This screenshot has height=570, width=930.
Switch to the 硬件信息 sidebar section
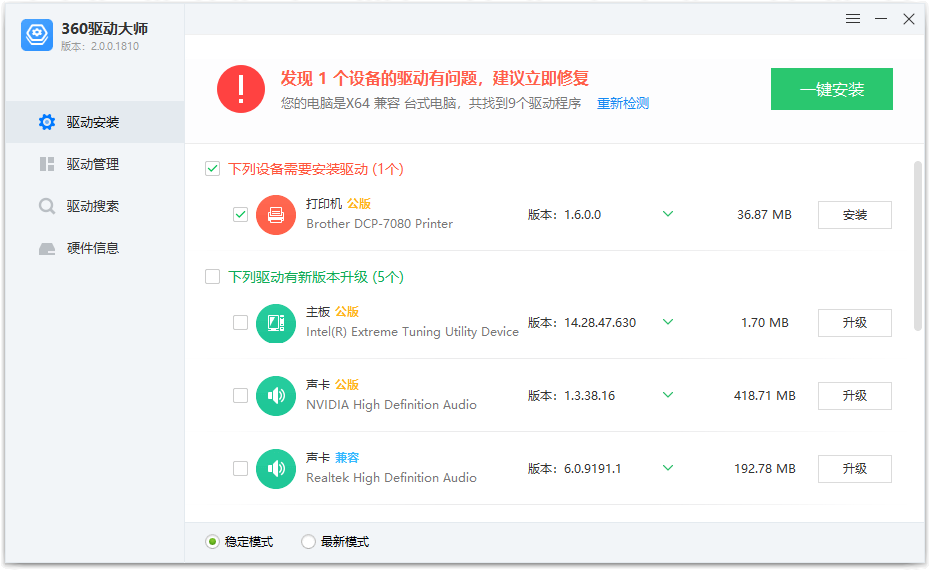click(92, 248)
